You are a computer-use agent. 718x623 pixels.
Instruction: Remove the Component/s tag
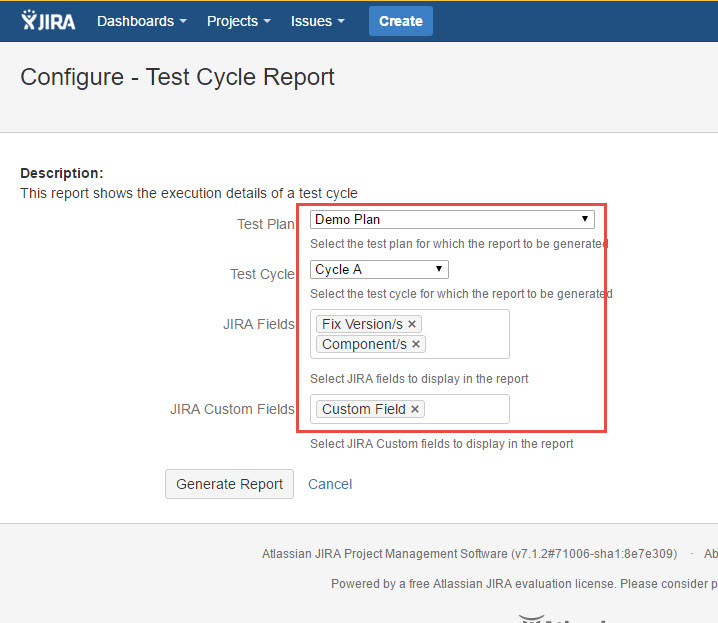pos(416,344)
